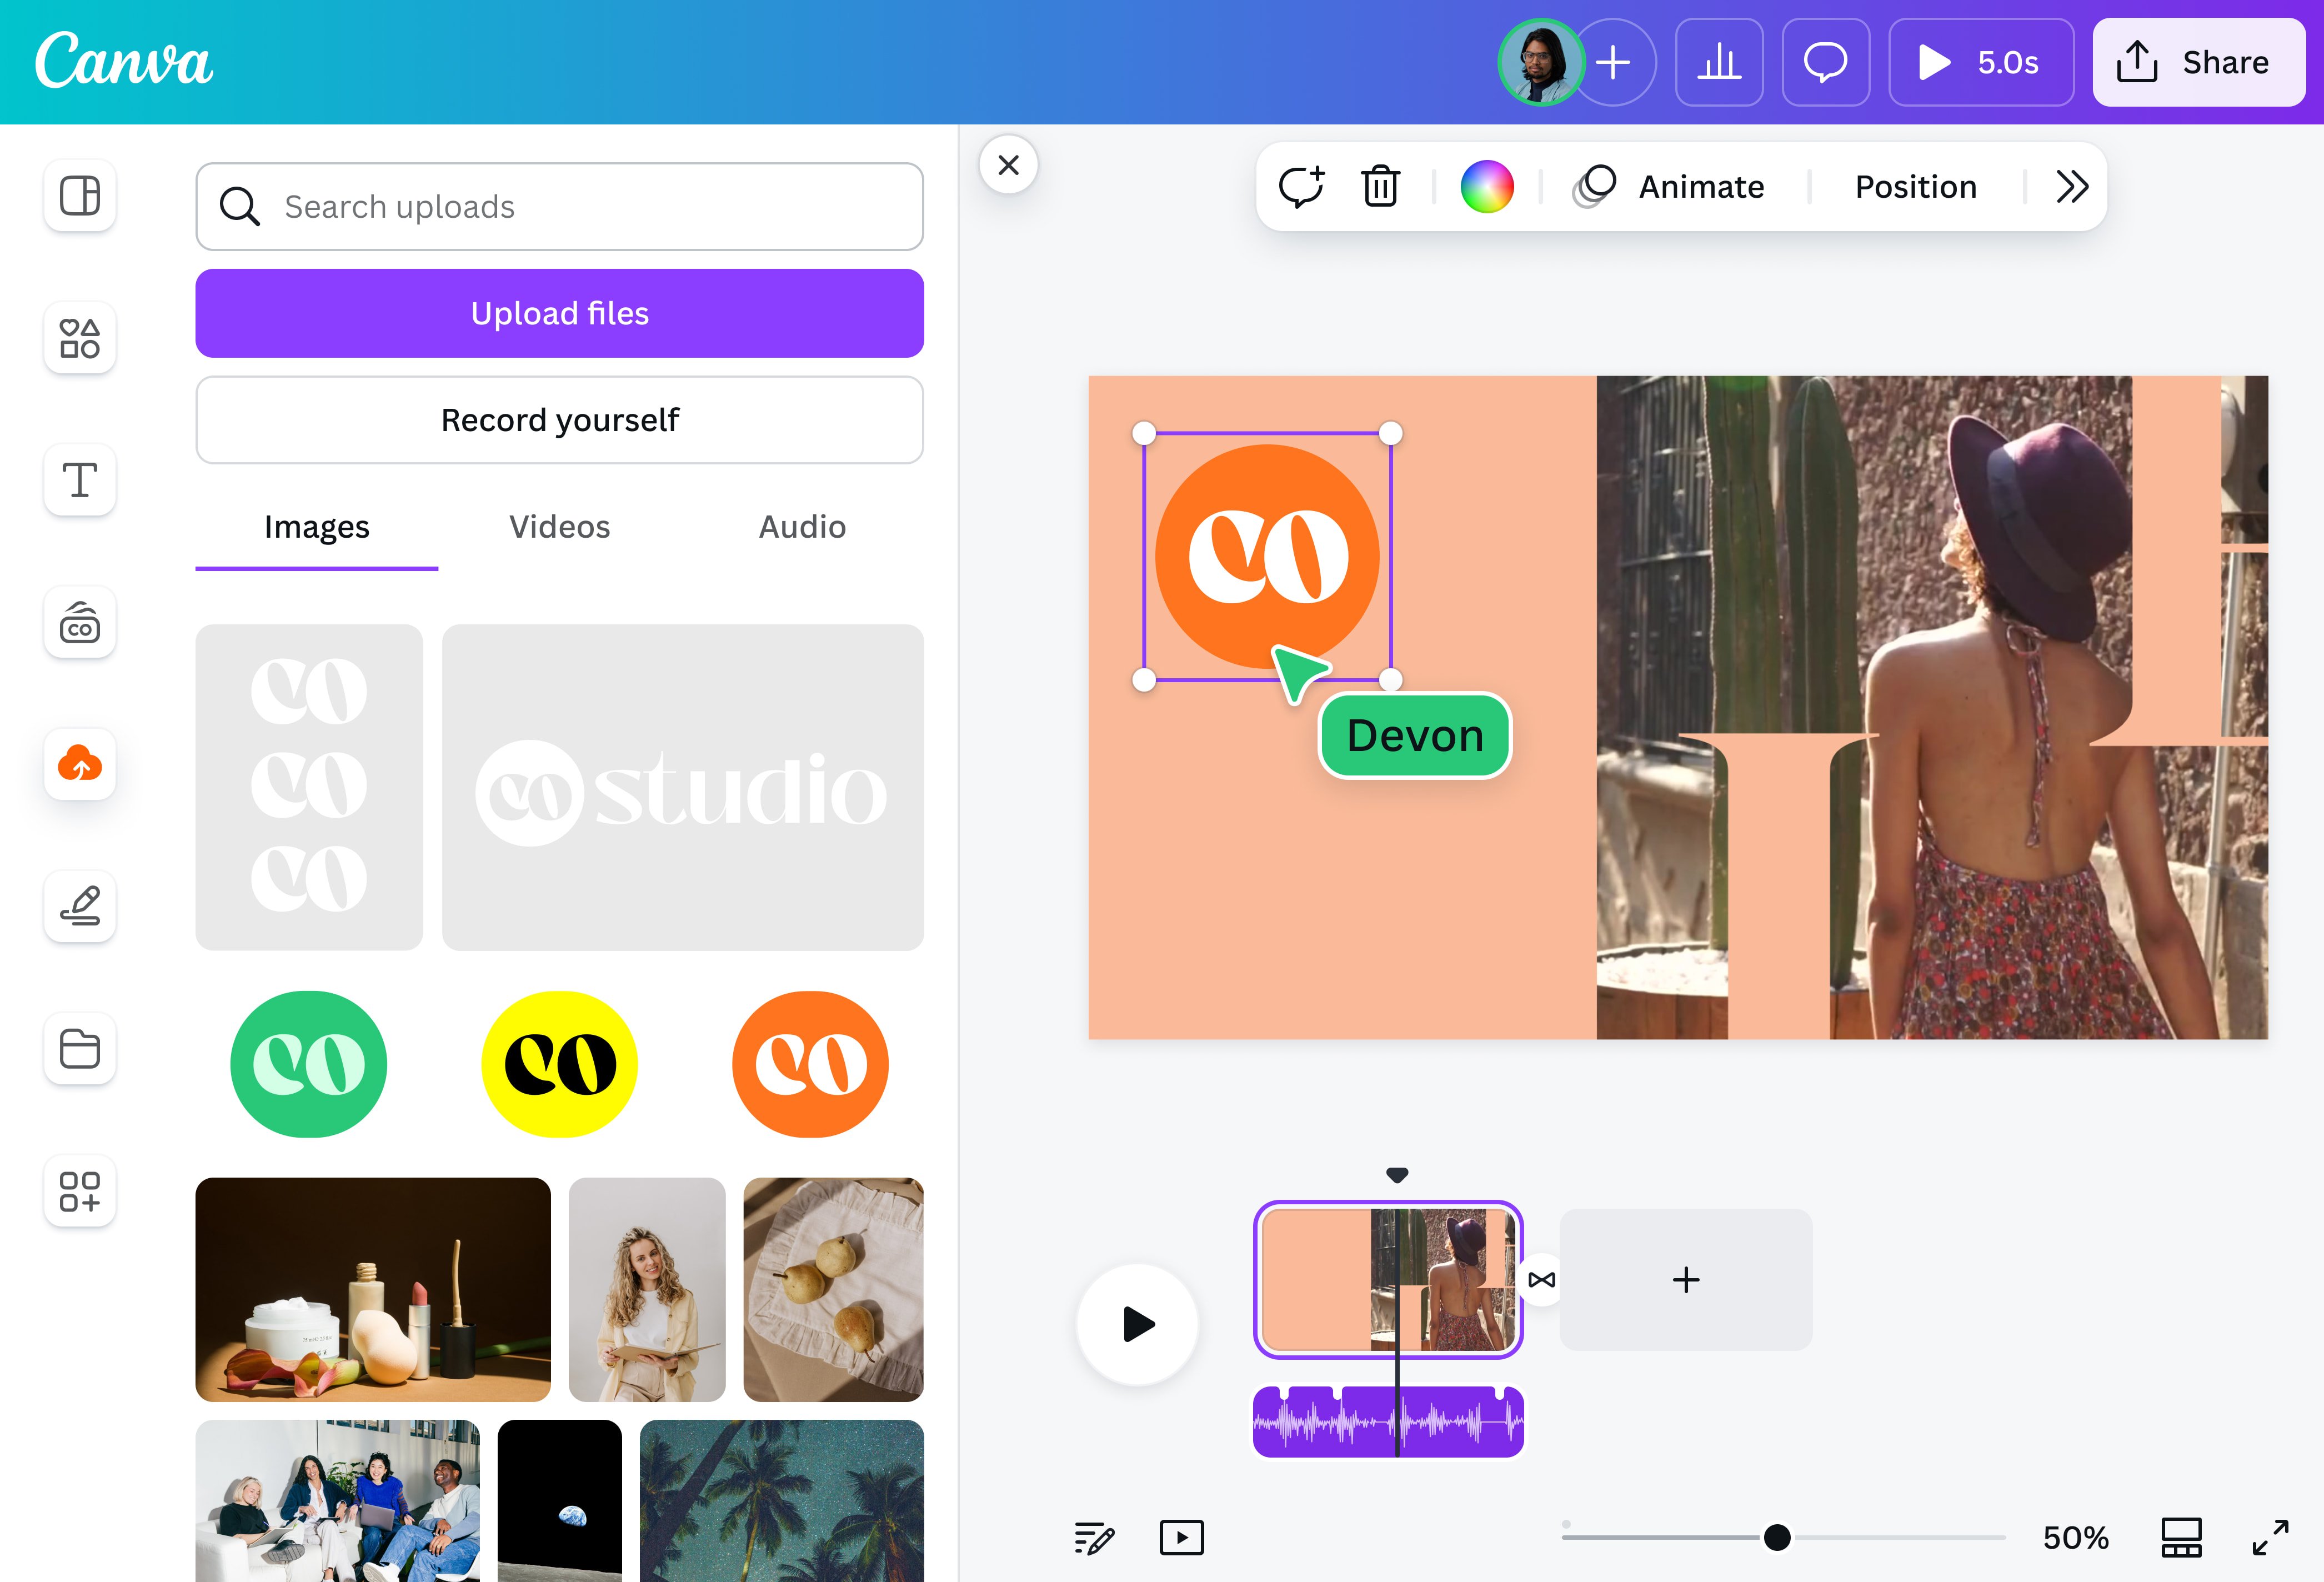Open the Elements panel
The image size is (2324, 1582).
(x=79, y=338)
